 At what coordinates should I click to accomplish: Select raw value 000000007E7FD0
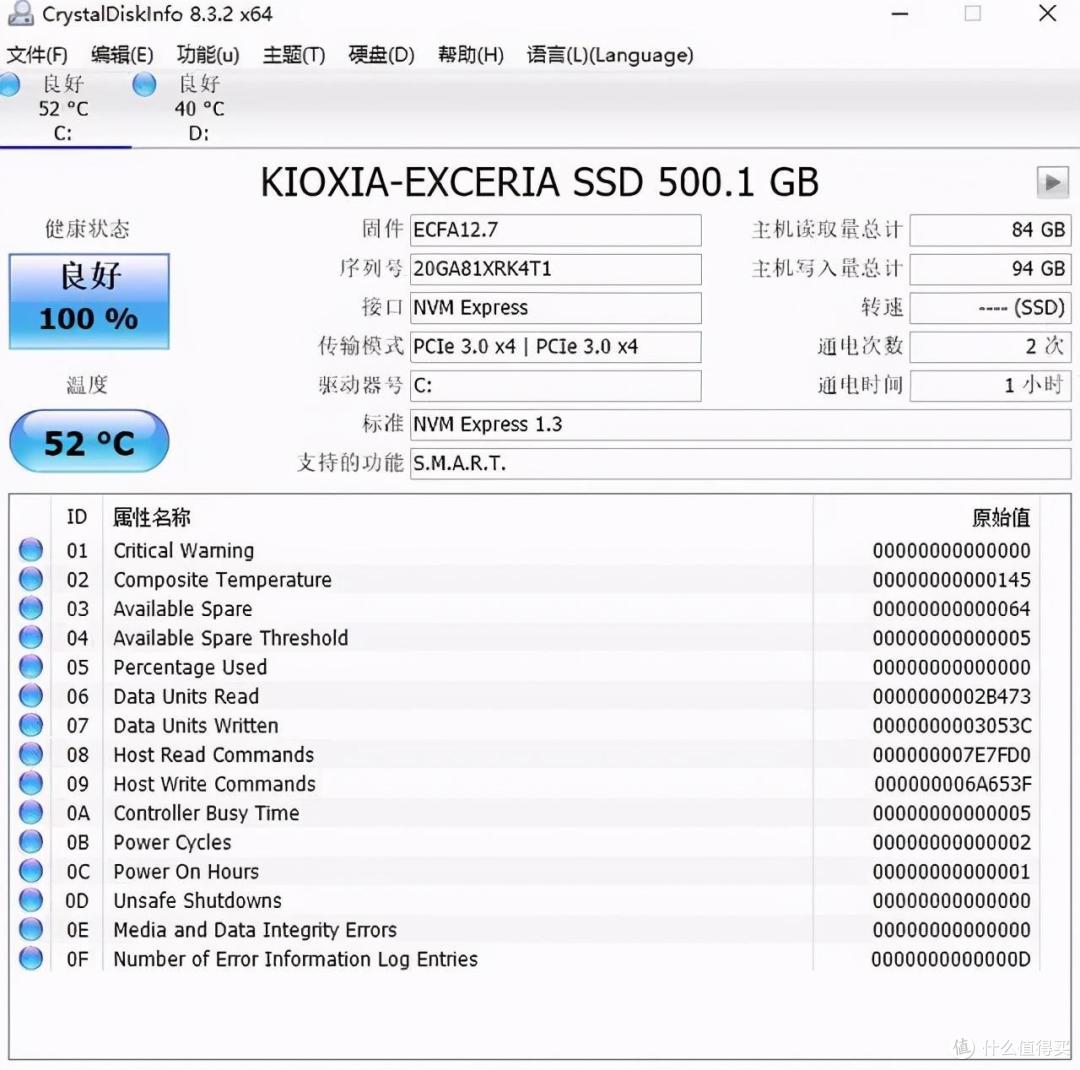coord(951,755)
